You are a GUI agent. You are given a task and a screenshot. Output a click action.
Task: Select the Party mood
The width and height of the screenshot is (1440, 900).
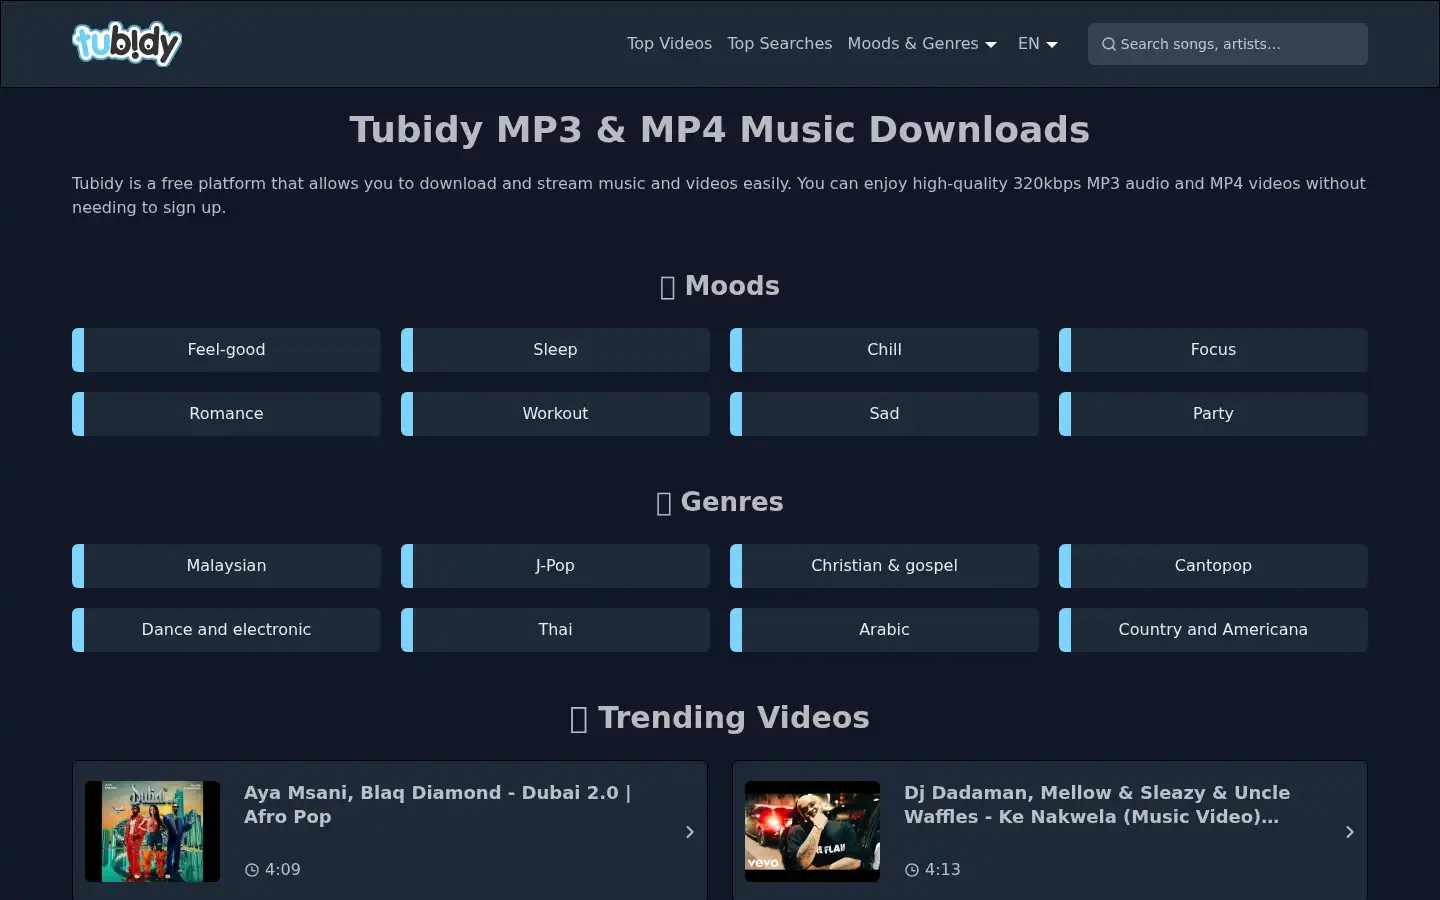click(x=1213, y=414)
